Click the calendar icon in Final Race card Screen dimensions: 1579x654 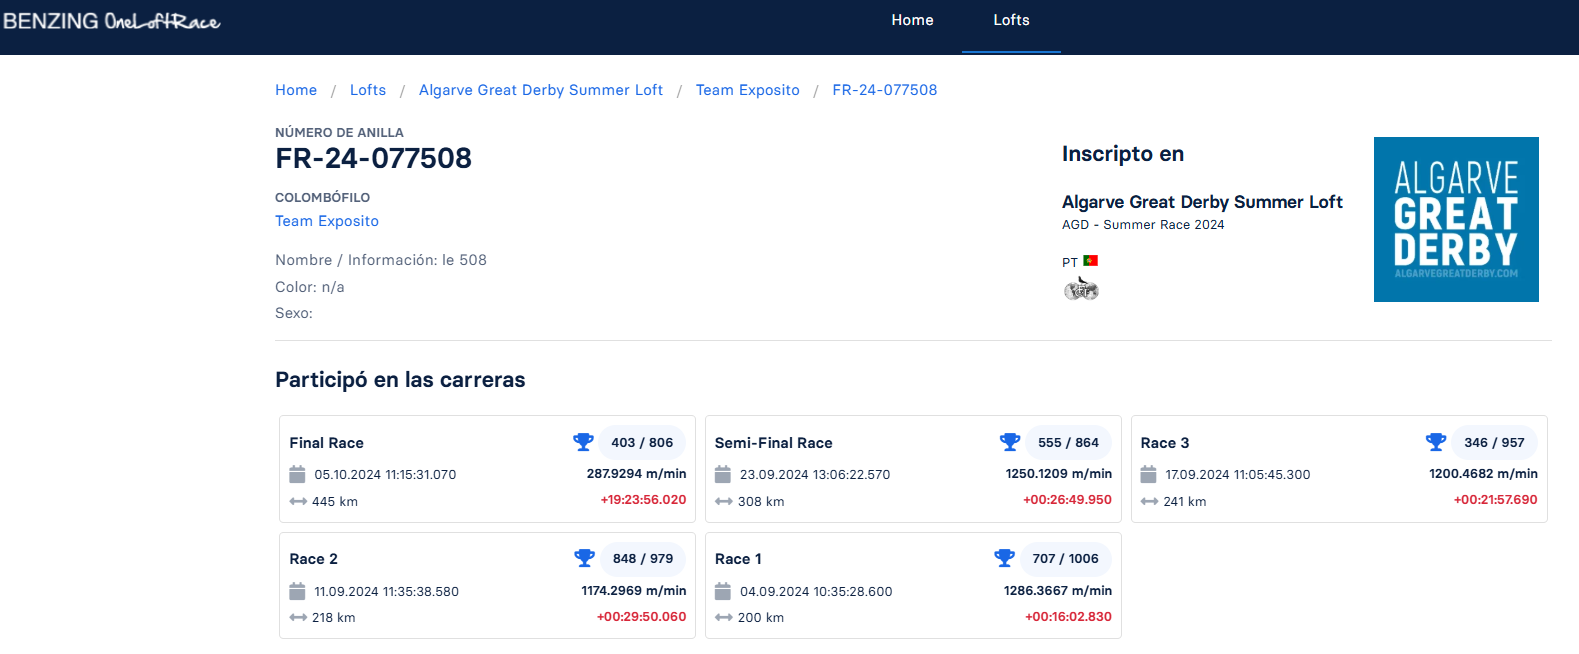[x=297, y=474]
